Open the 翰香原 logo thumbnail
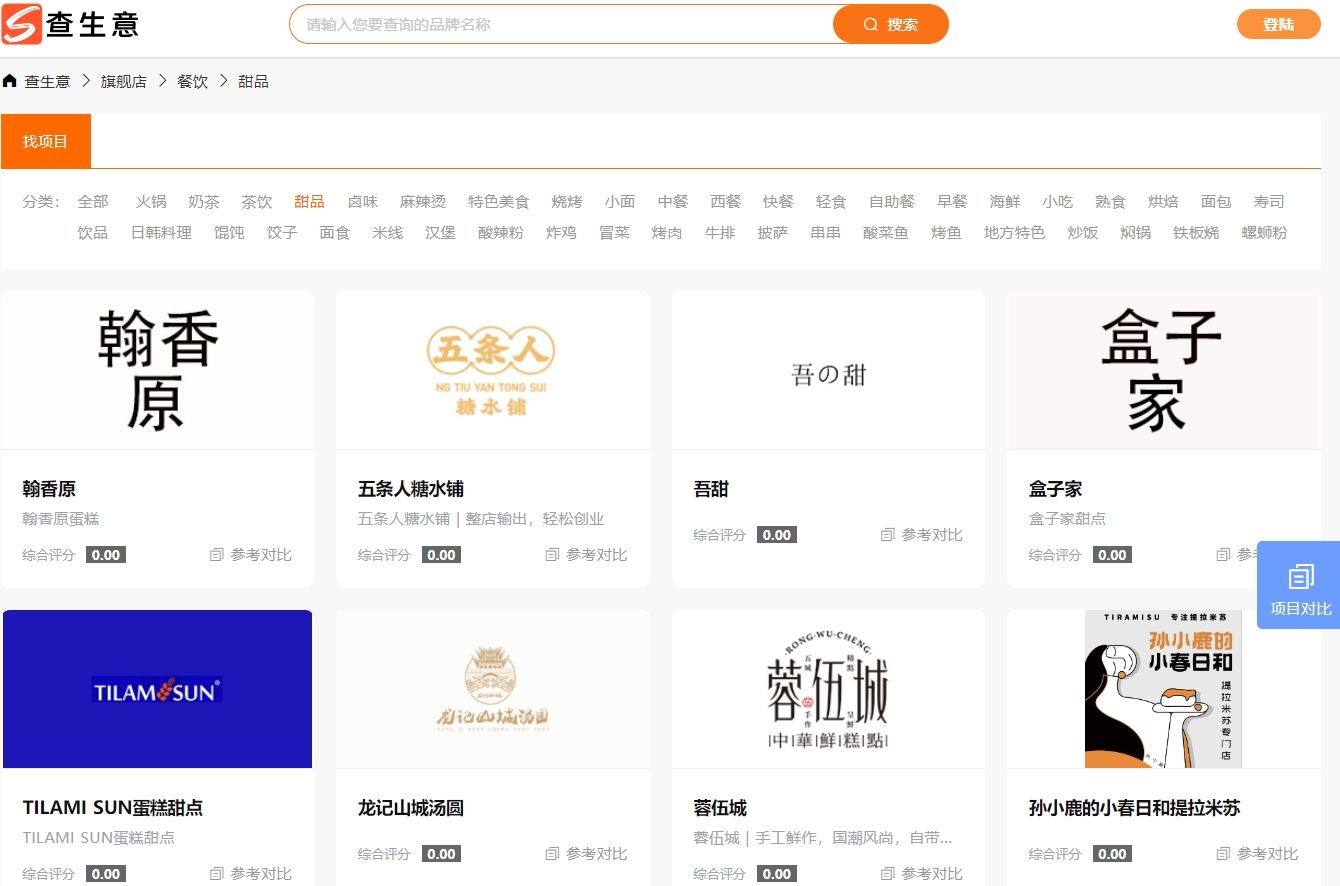This screenshot has height=886, width=1340. click(x=157, y=371)
